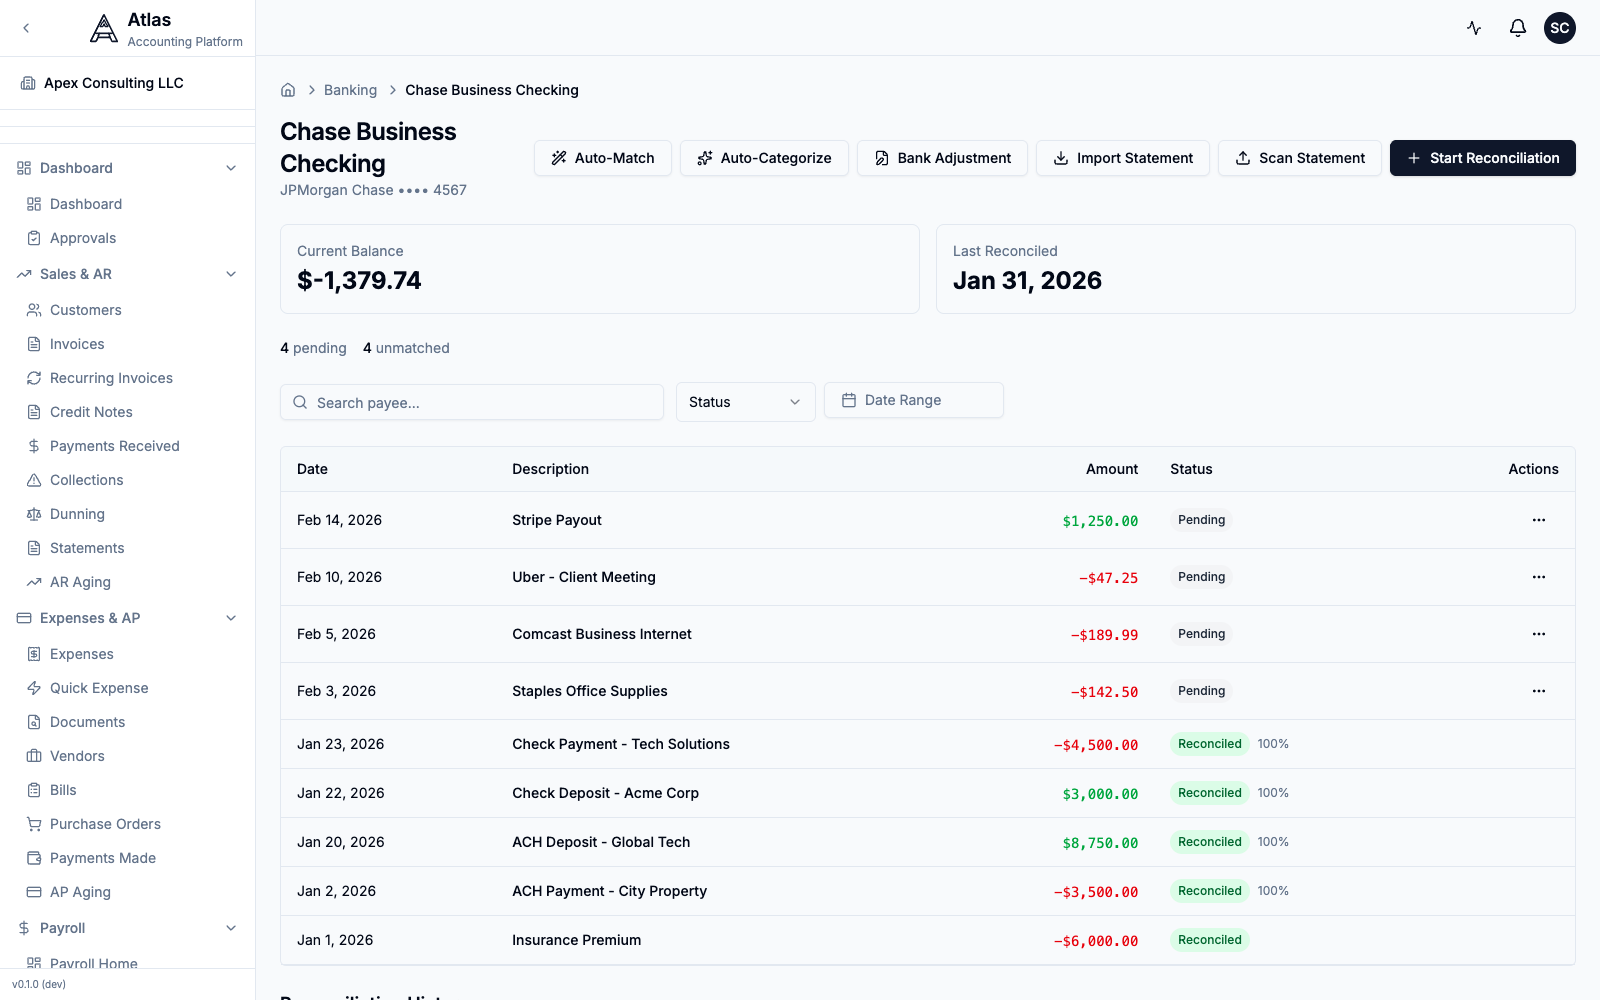This screenshot has width=1600, height=1000.
Task: Select ACH Deposit - Global Tech row
Action: 928,842
